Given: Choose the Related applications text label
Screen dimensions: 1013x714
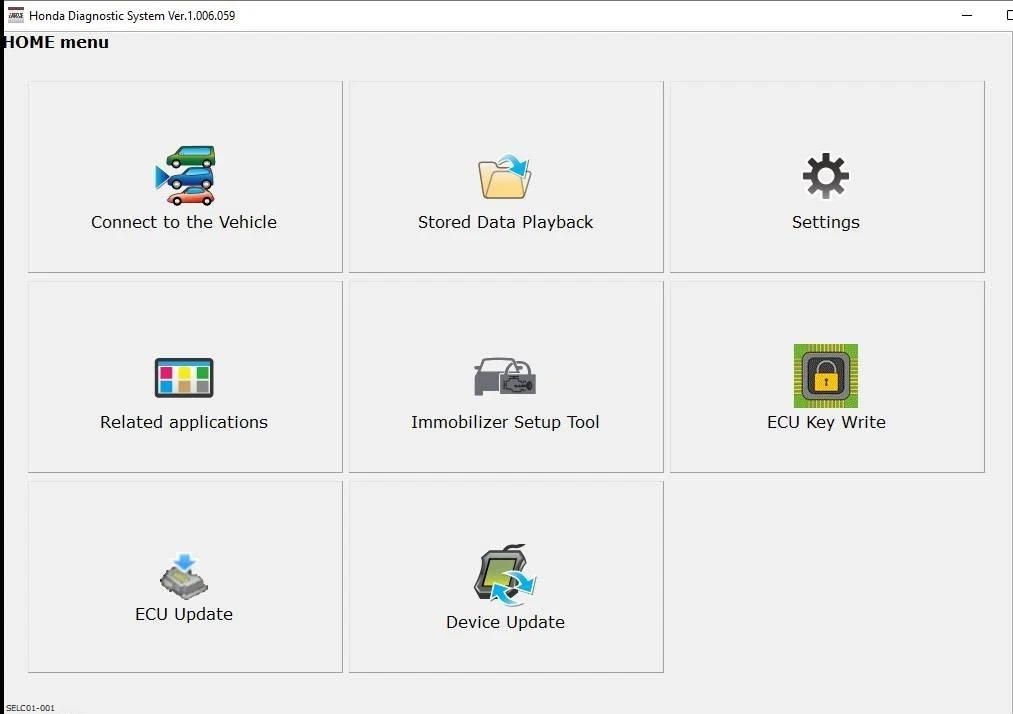Looking at the screenshot, I should point(184,422).
